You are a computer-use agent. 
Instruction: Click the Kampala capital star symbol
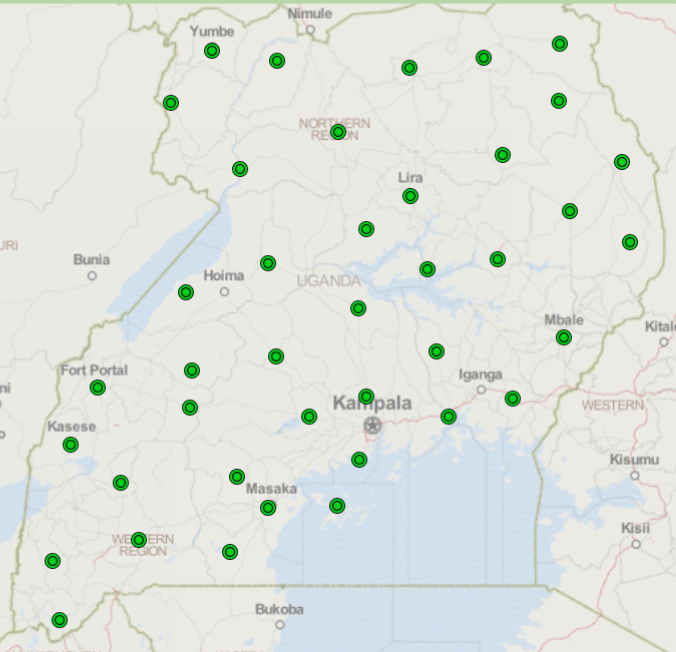point(373,426)
